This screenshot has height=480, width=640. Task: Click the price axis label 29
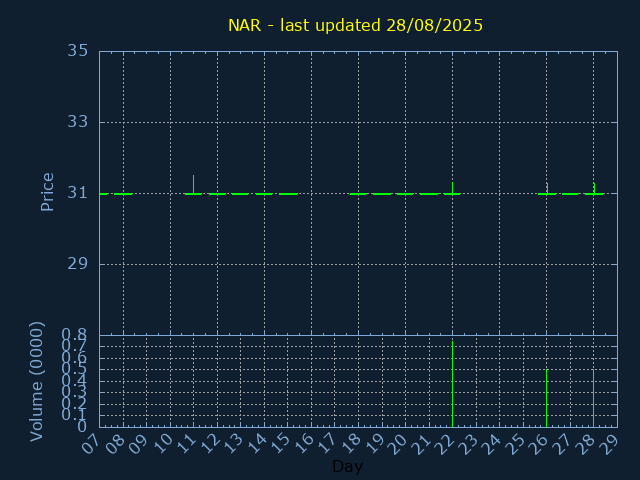coord(78,264)
